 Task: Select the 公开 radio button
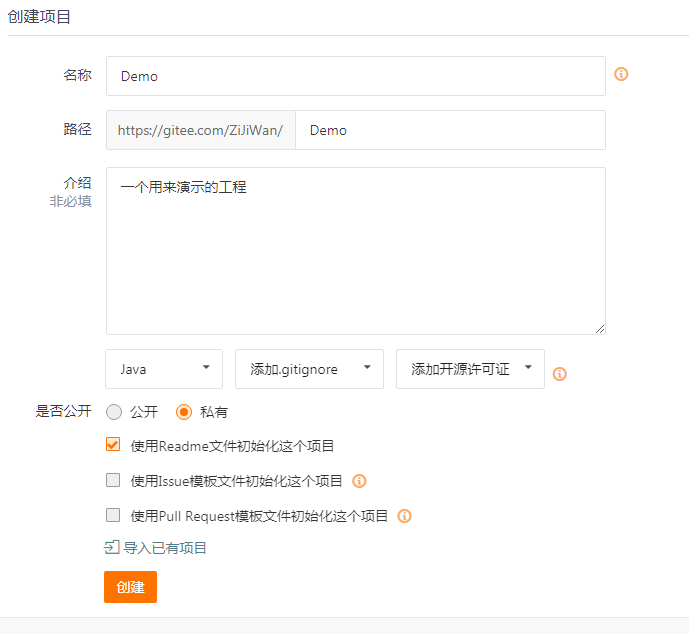pyautogui.click(x=114, y=412)
